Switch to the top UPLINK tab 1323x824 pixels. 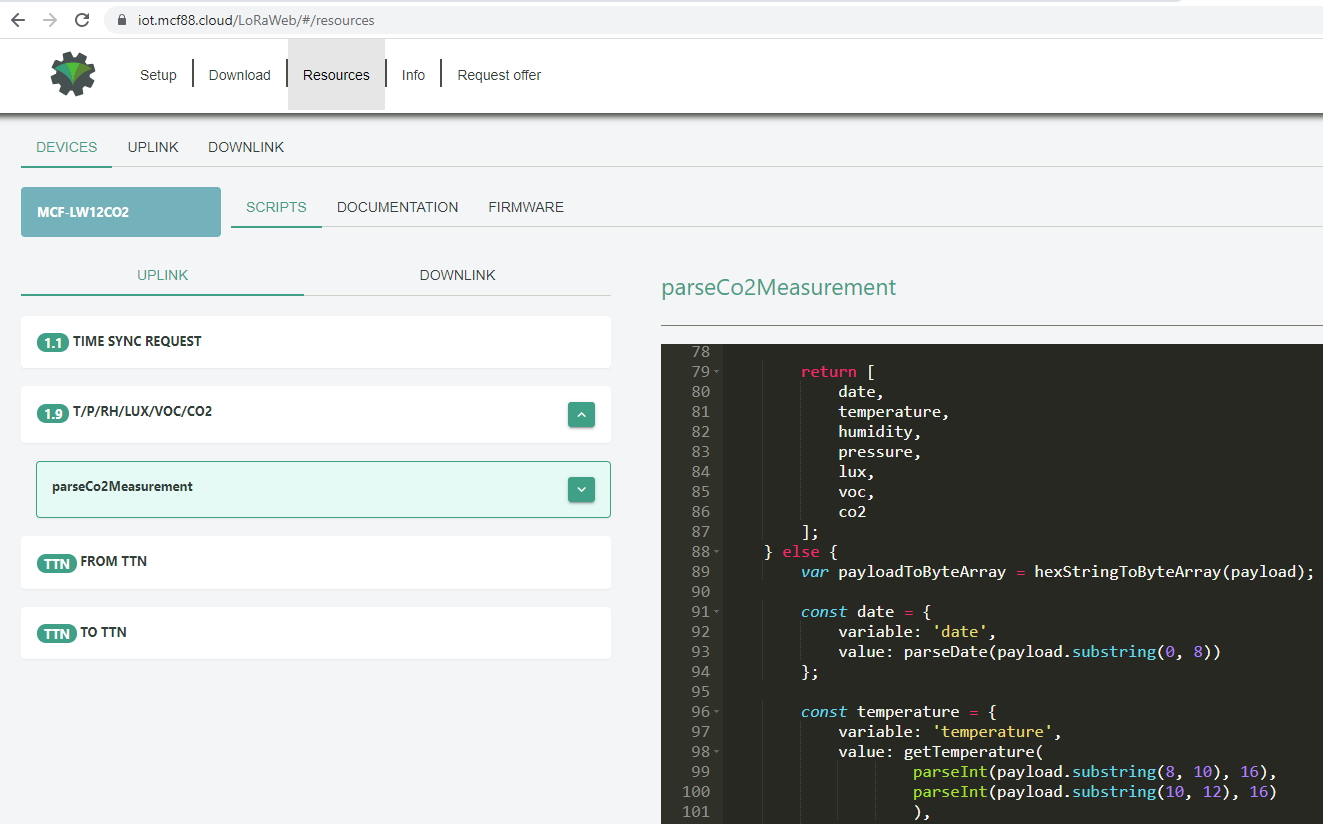(x=153, y=147)
